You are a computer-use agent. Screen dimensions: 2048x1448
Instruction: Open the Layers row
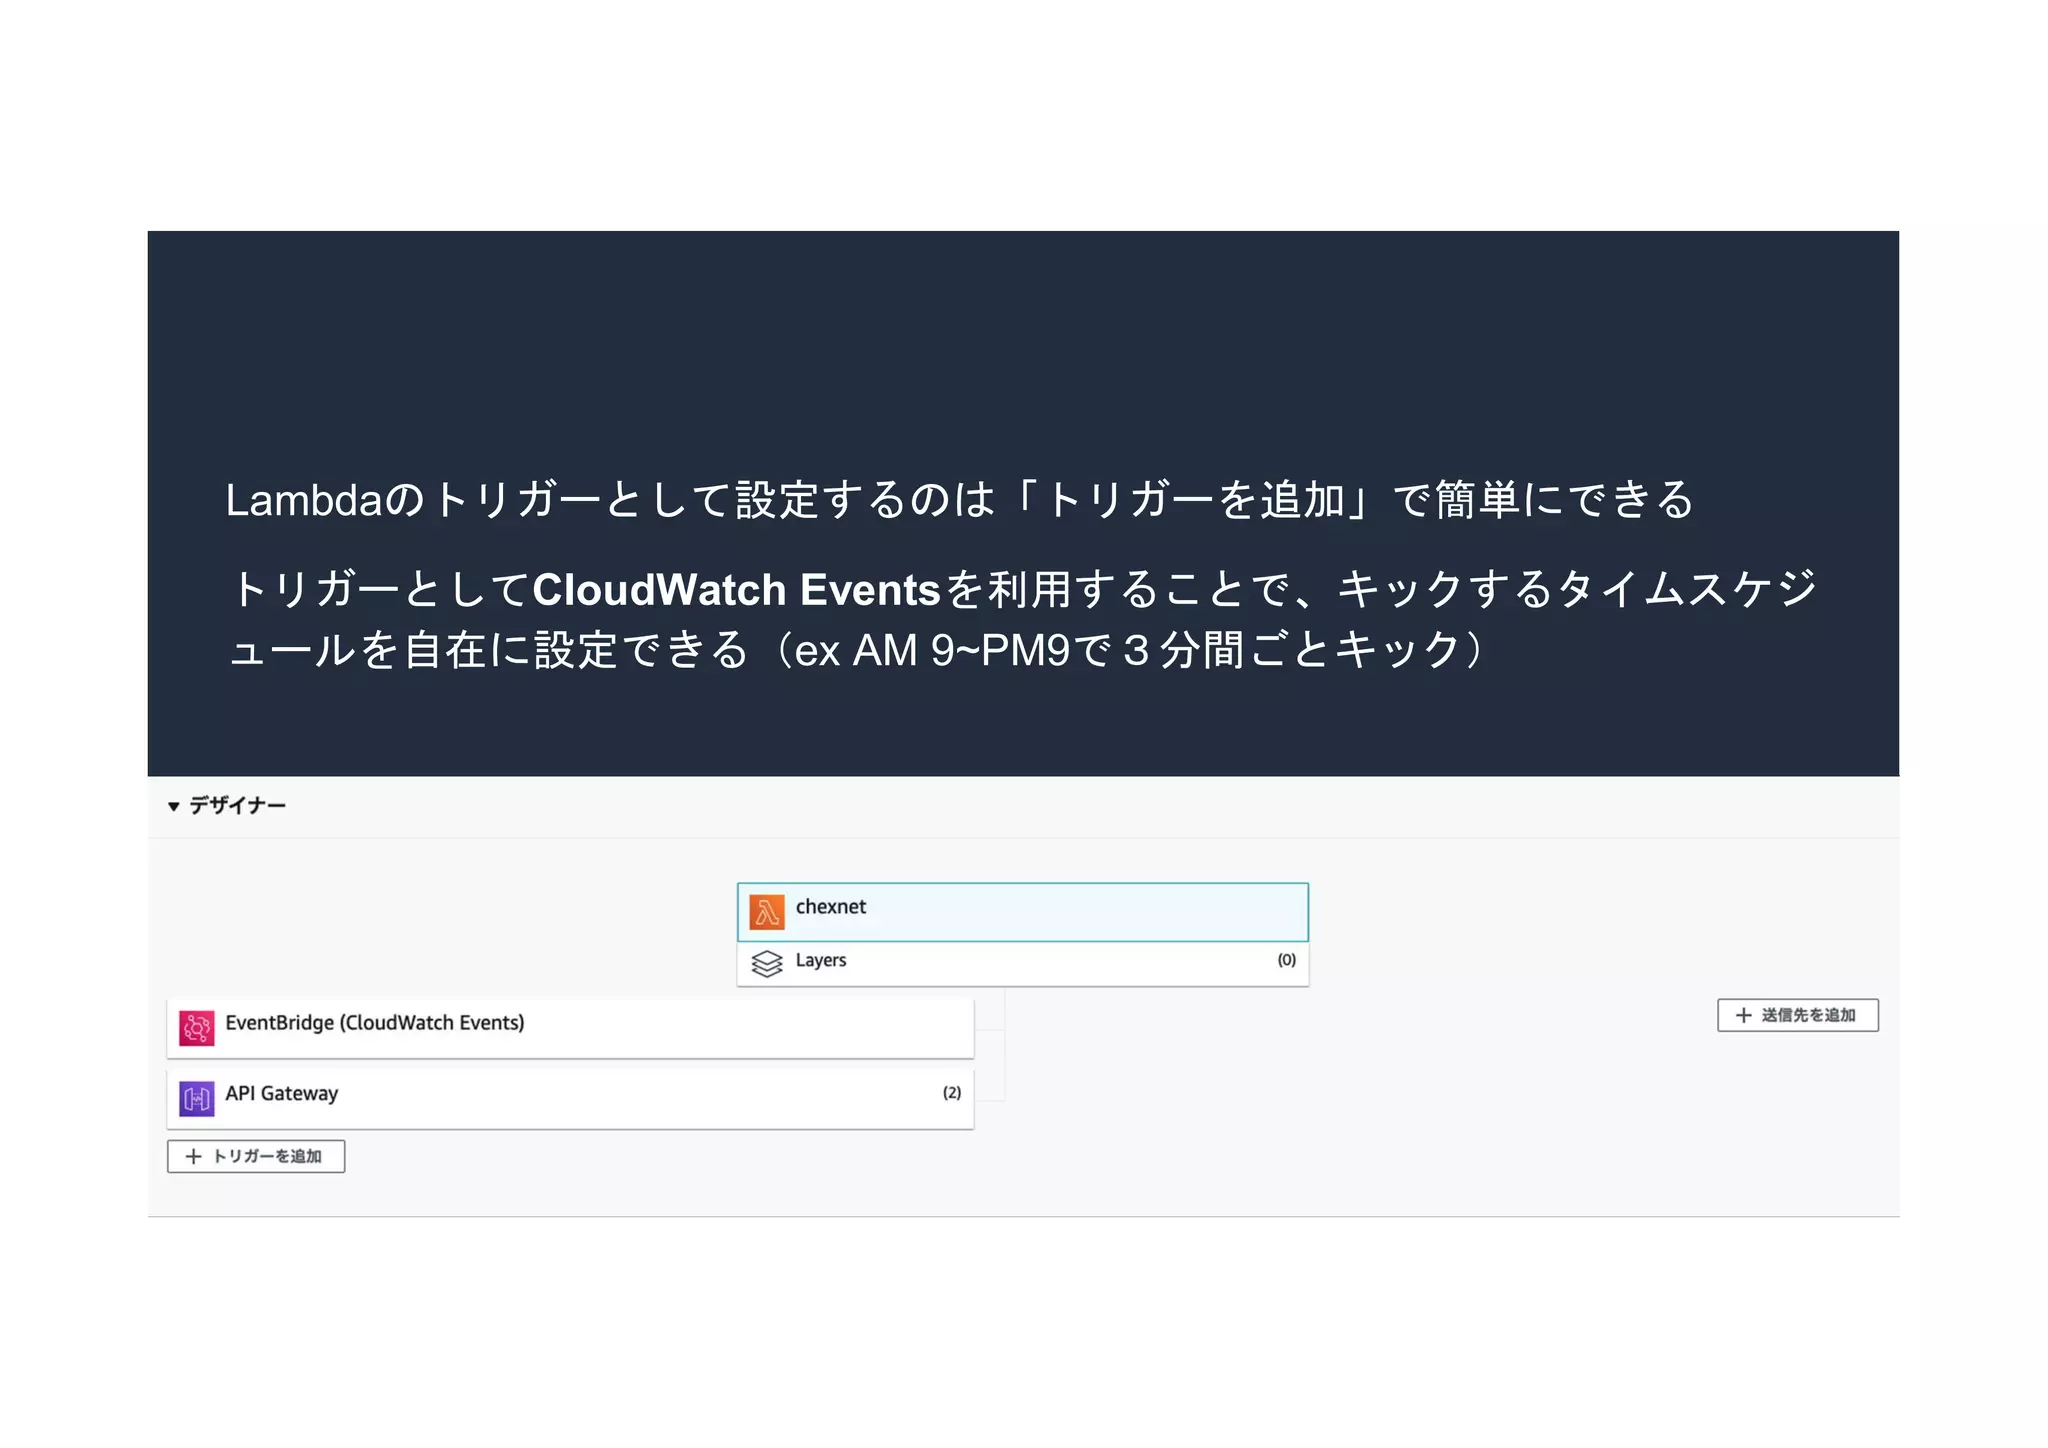[1023, 964]
